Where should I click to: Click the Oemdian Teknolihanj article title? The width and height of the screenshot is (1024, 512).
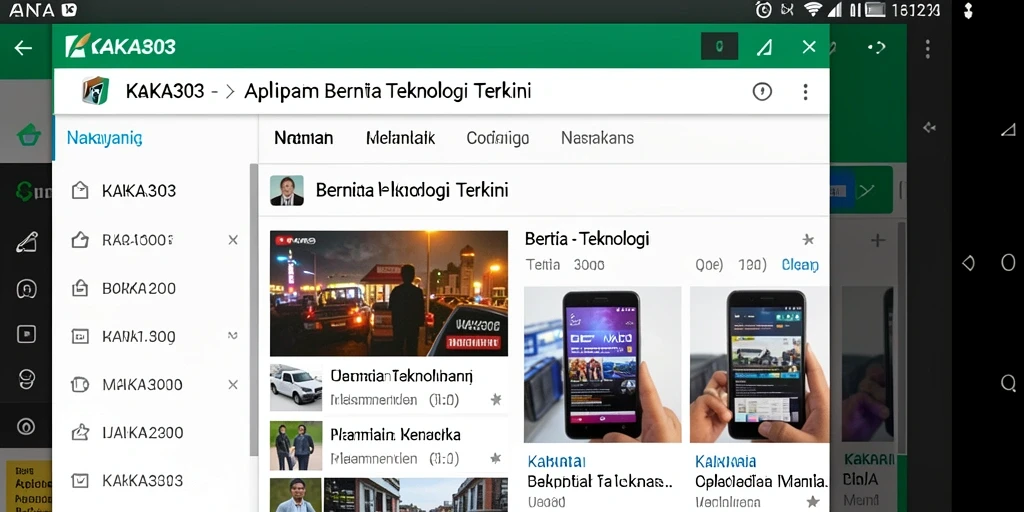tap(402, 376)
